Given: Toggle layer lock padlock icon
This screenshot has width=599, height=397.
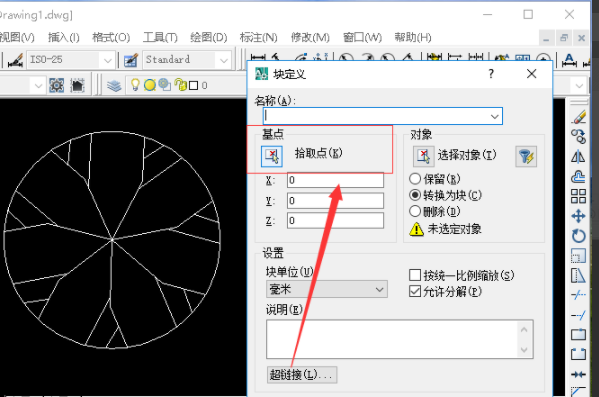Looking at the screenshot, I should 180,84.
